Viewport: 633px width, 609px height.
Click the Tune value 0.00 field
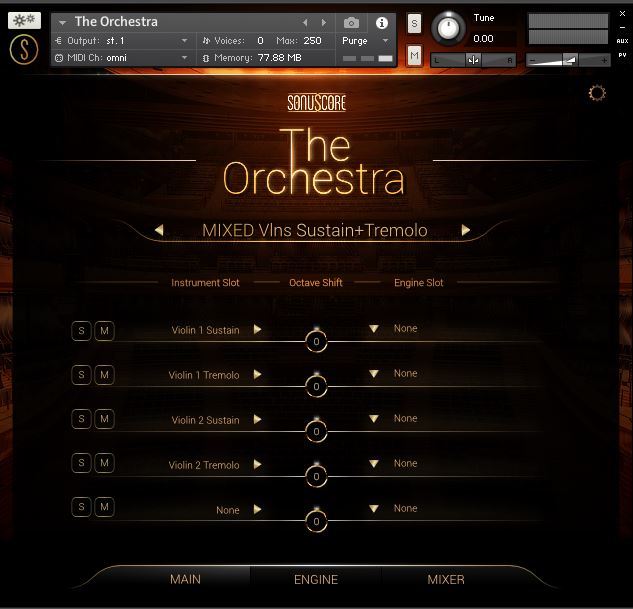[x=483, y=39]
